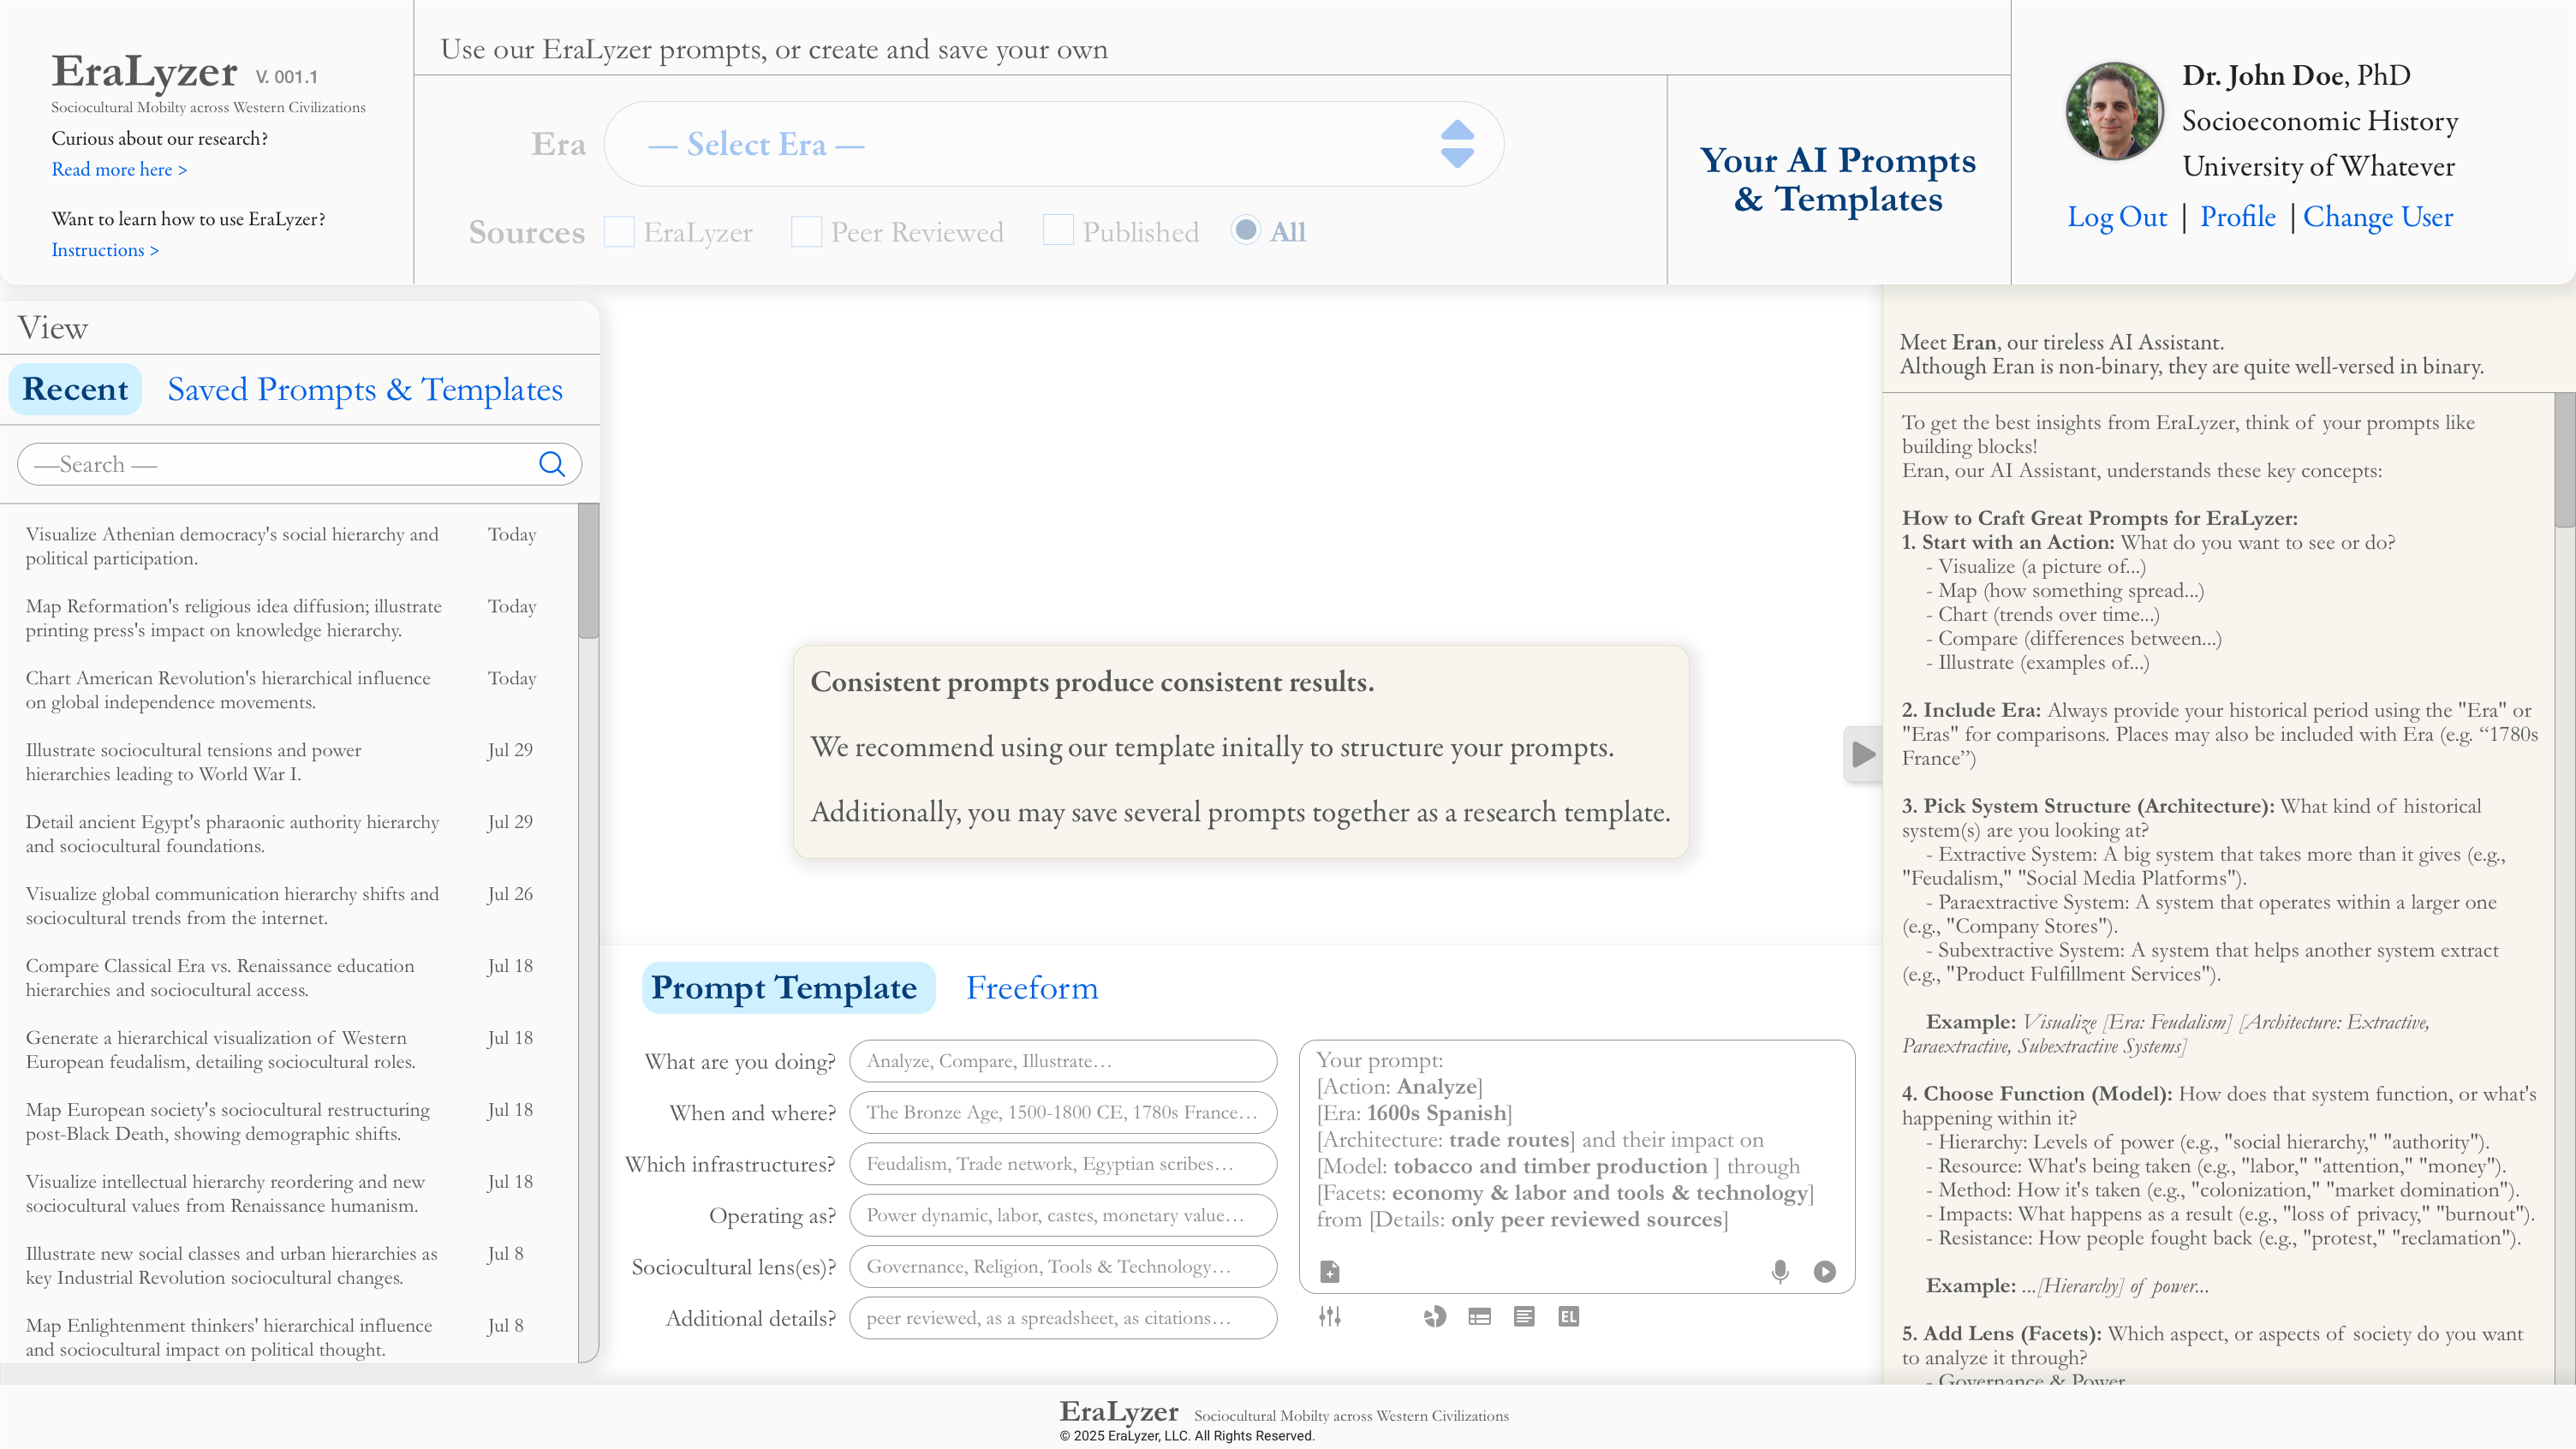This screenshot has height=1449, width=2576.
Task: Activate the microphone dictation icon
Action: tap(1779, 1271)
